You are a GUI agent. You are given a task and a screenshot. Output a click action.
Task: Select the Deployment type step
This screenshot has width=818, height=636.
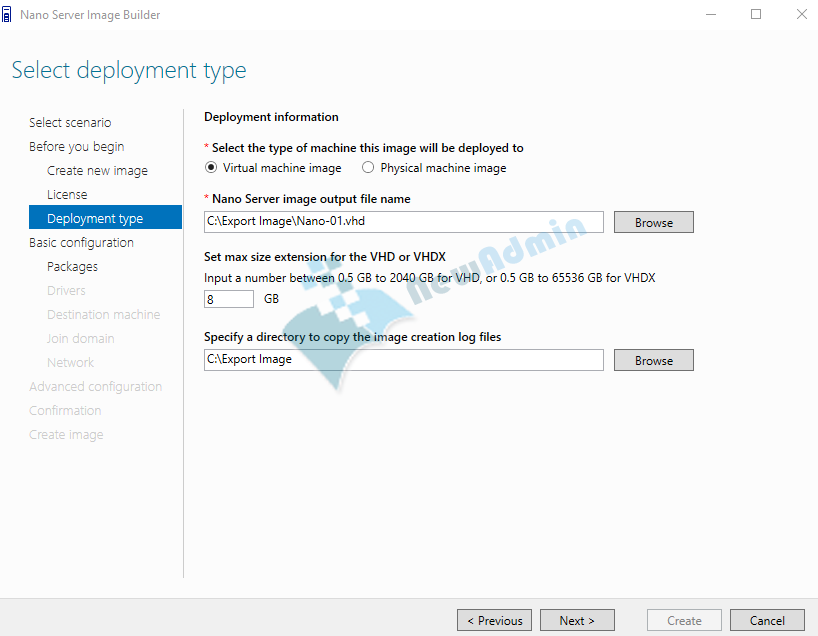[95, 219]
